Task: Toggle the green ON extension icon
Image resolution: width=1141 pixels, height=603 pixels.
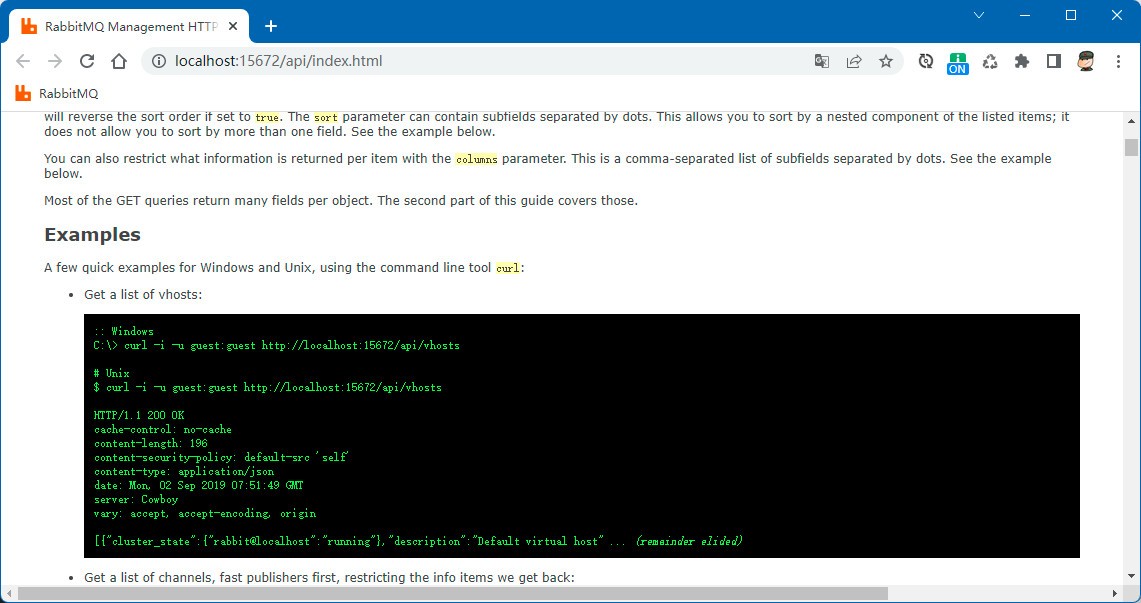Action: click(x=958, y=63)
